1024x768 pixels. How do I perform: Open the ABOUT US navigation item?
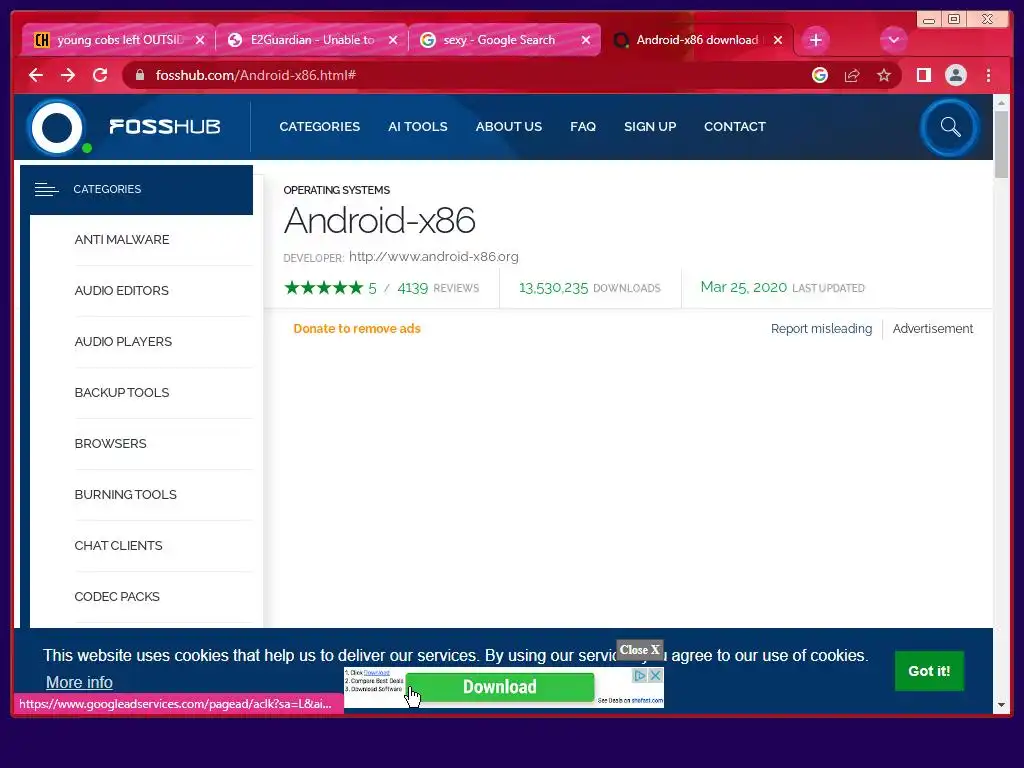(x=509, y=127)
